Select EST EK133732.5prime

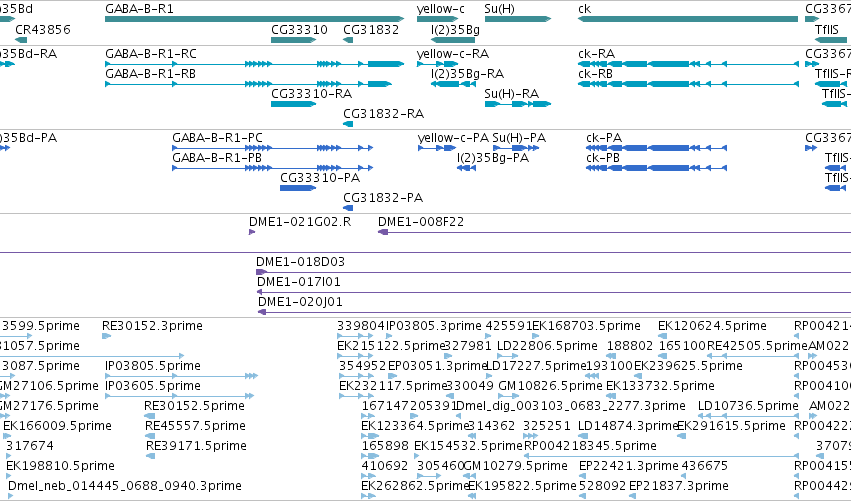[660, 386]
